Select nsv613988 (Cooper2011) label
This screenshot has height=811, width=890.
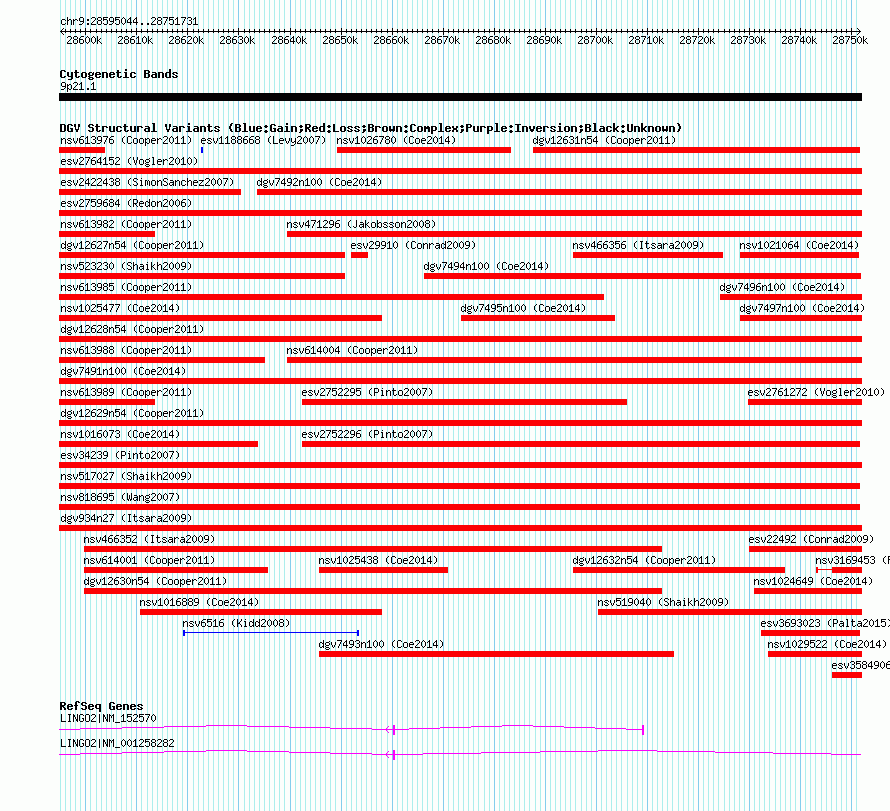click(126, 350)
